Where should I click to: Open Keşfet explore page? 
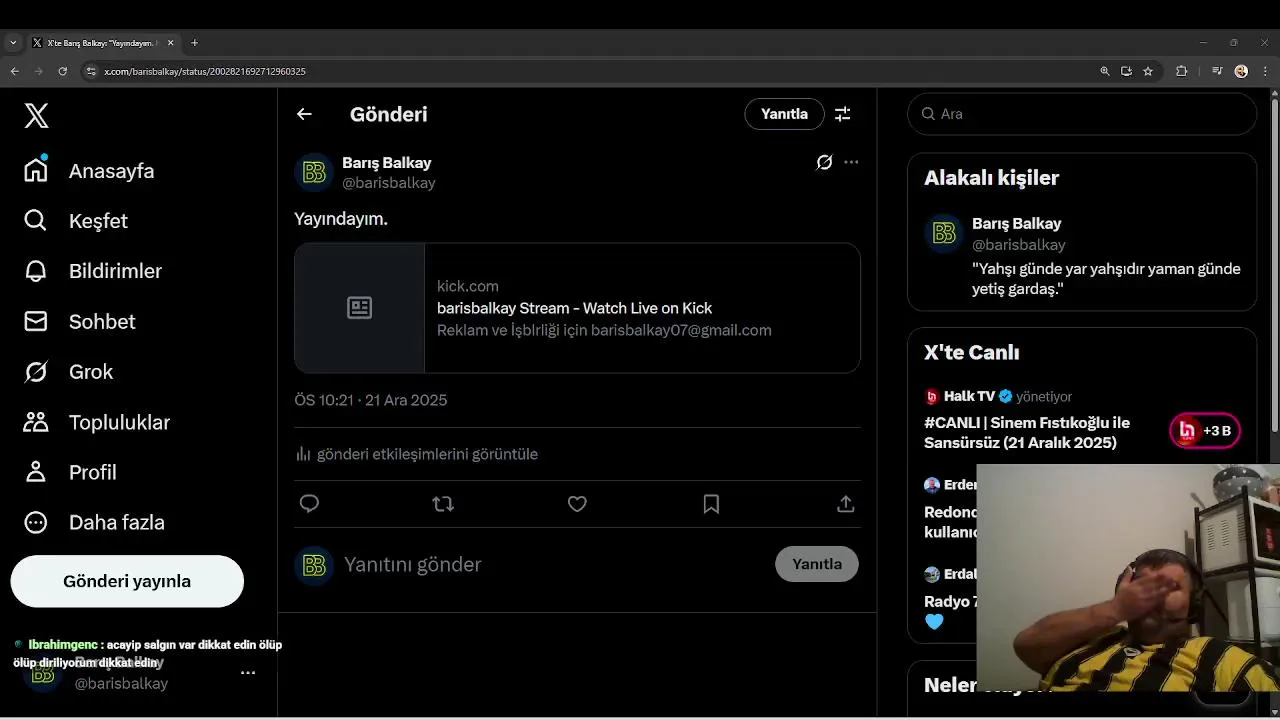tap(76, 221)
